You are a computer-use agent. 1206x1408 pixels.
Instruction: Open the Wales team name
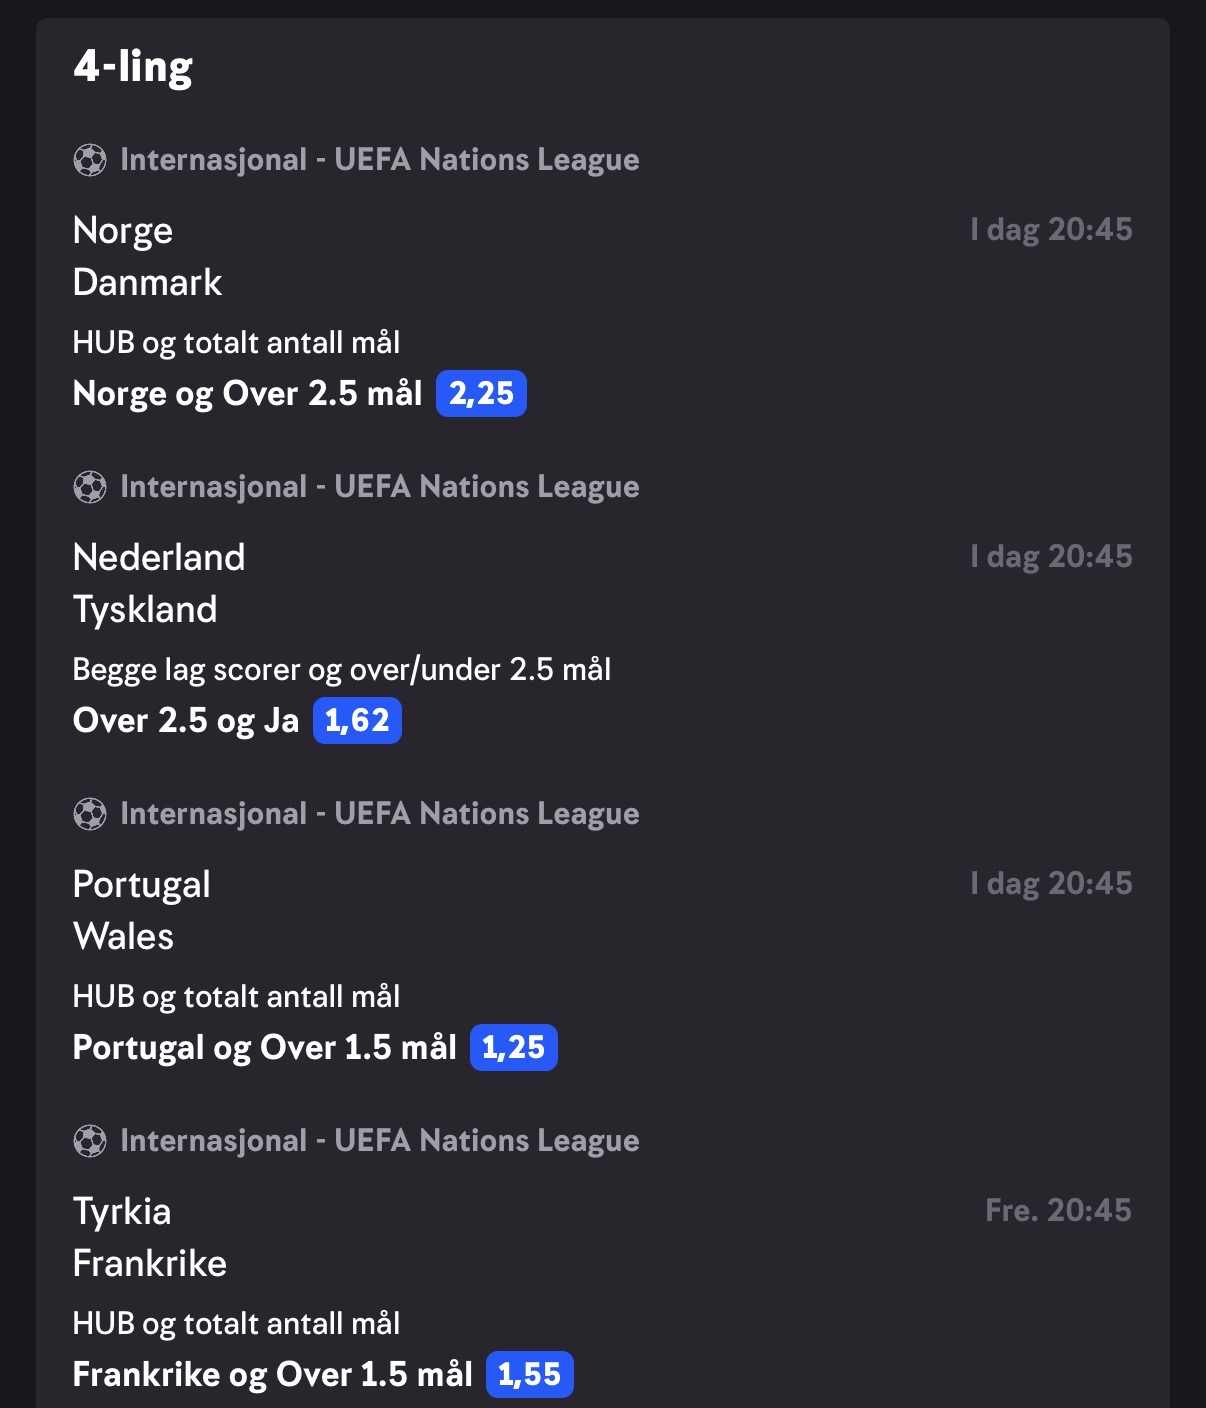click(124, 937)
